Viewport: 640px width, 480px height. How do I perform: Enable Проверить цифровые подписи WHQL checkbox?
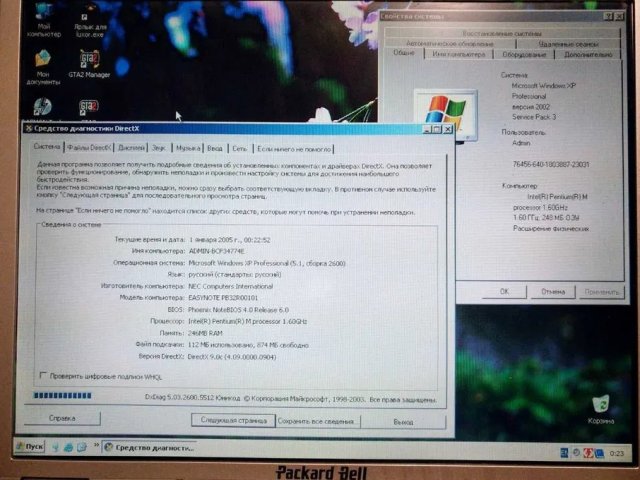pos(43,375)
